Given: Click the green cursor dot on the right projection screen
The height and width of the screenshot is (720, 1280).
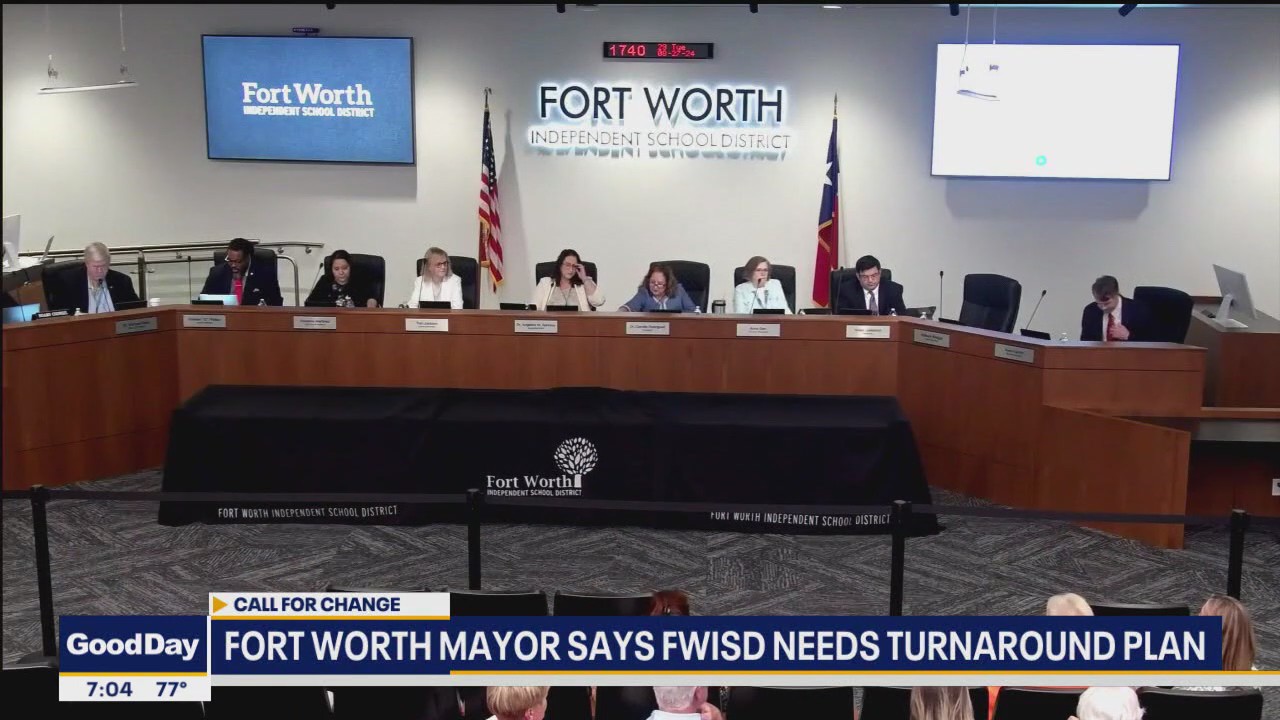Looking at the screenshot, I should pos(1041,158).
